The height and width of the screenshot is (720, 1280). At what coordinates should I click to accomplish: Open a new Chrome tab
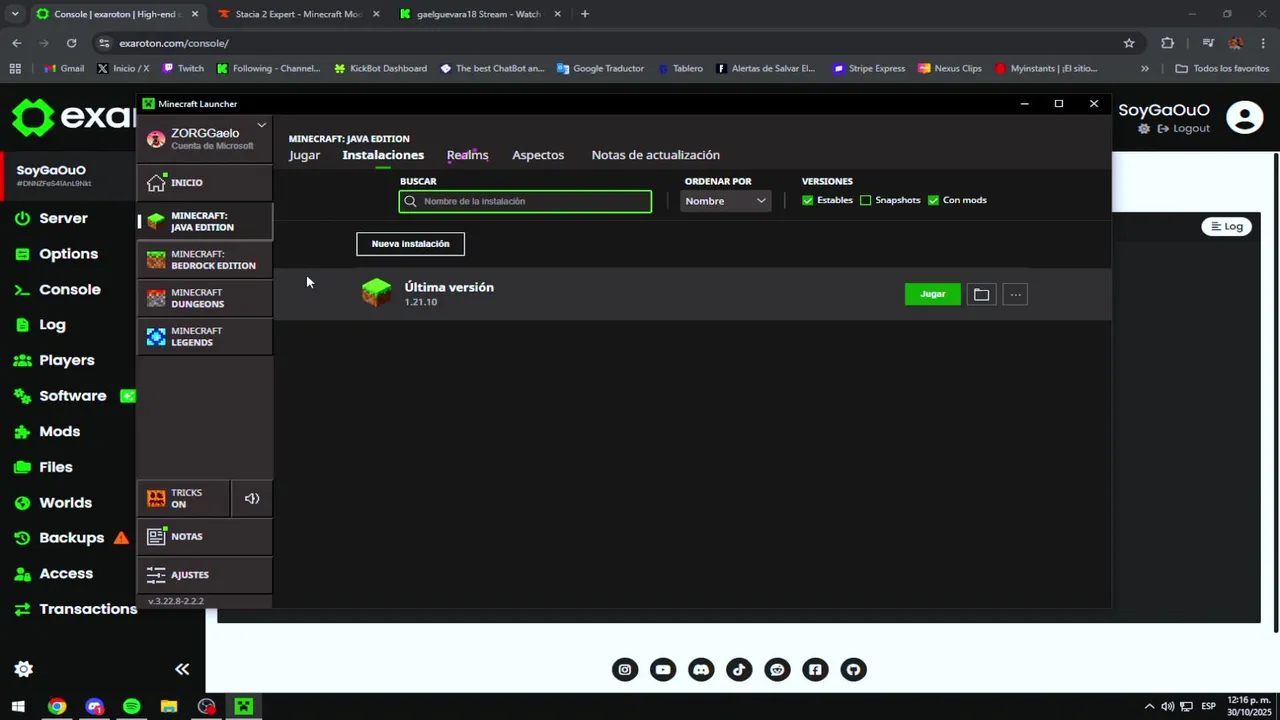click(585, 14)
